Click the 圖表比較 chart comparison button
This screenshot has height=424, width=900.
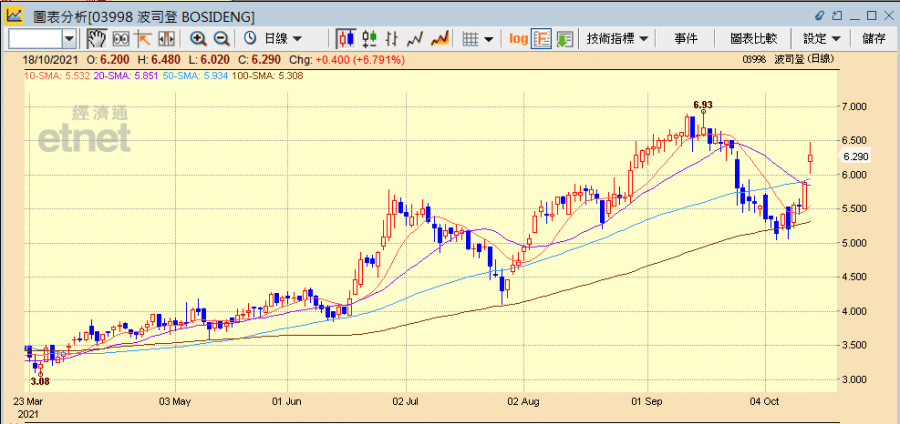pyautogui.click(x=753, y=38)
